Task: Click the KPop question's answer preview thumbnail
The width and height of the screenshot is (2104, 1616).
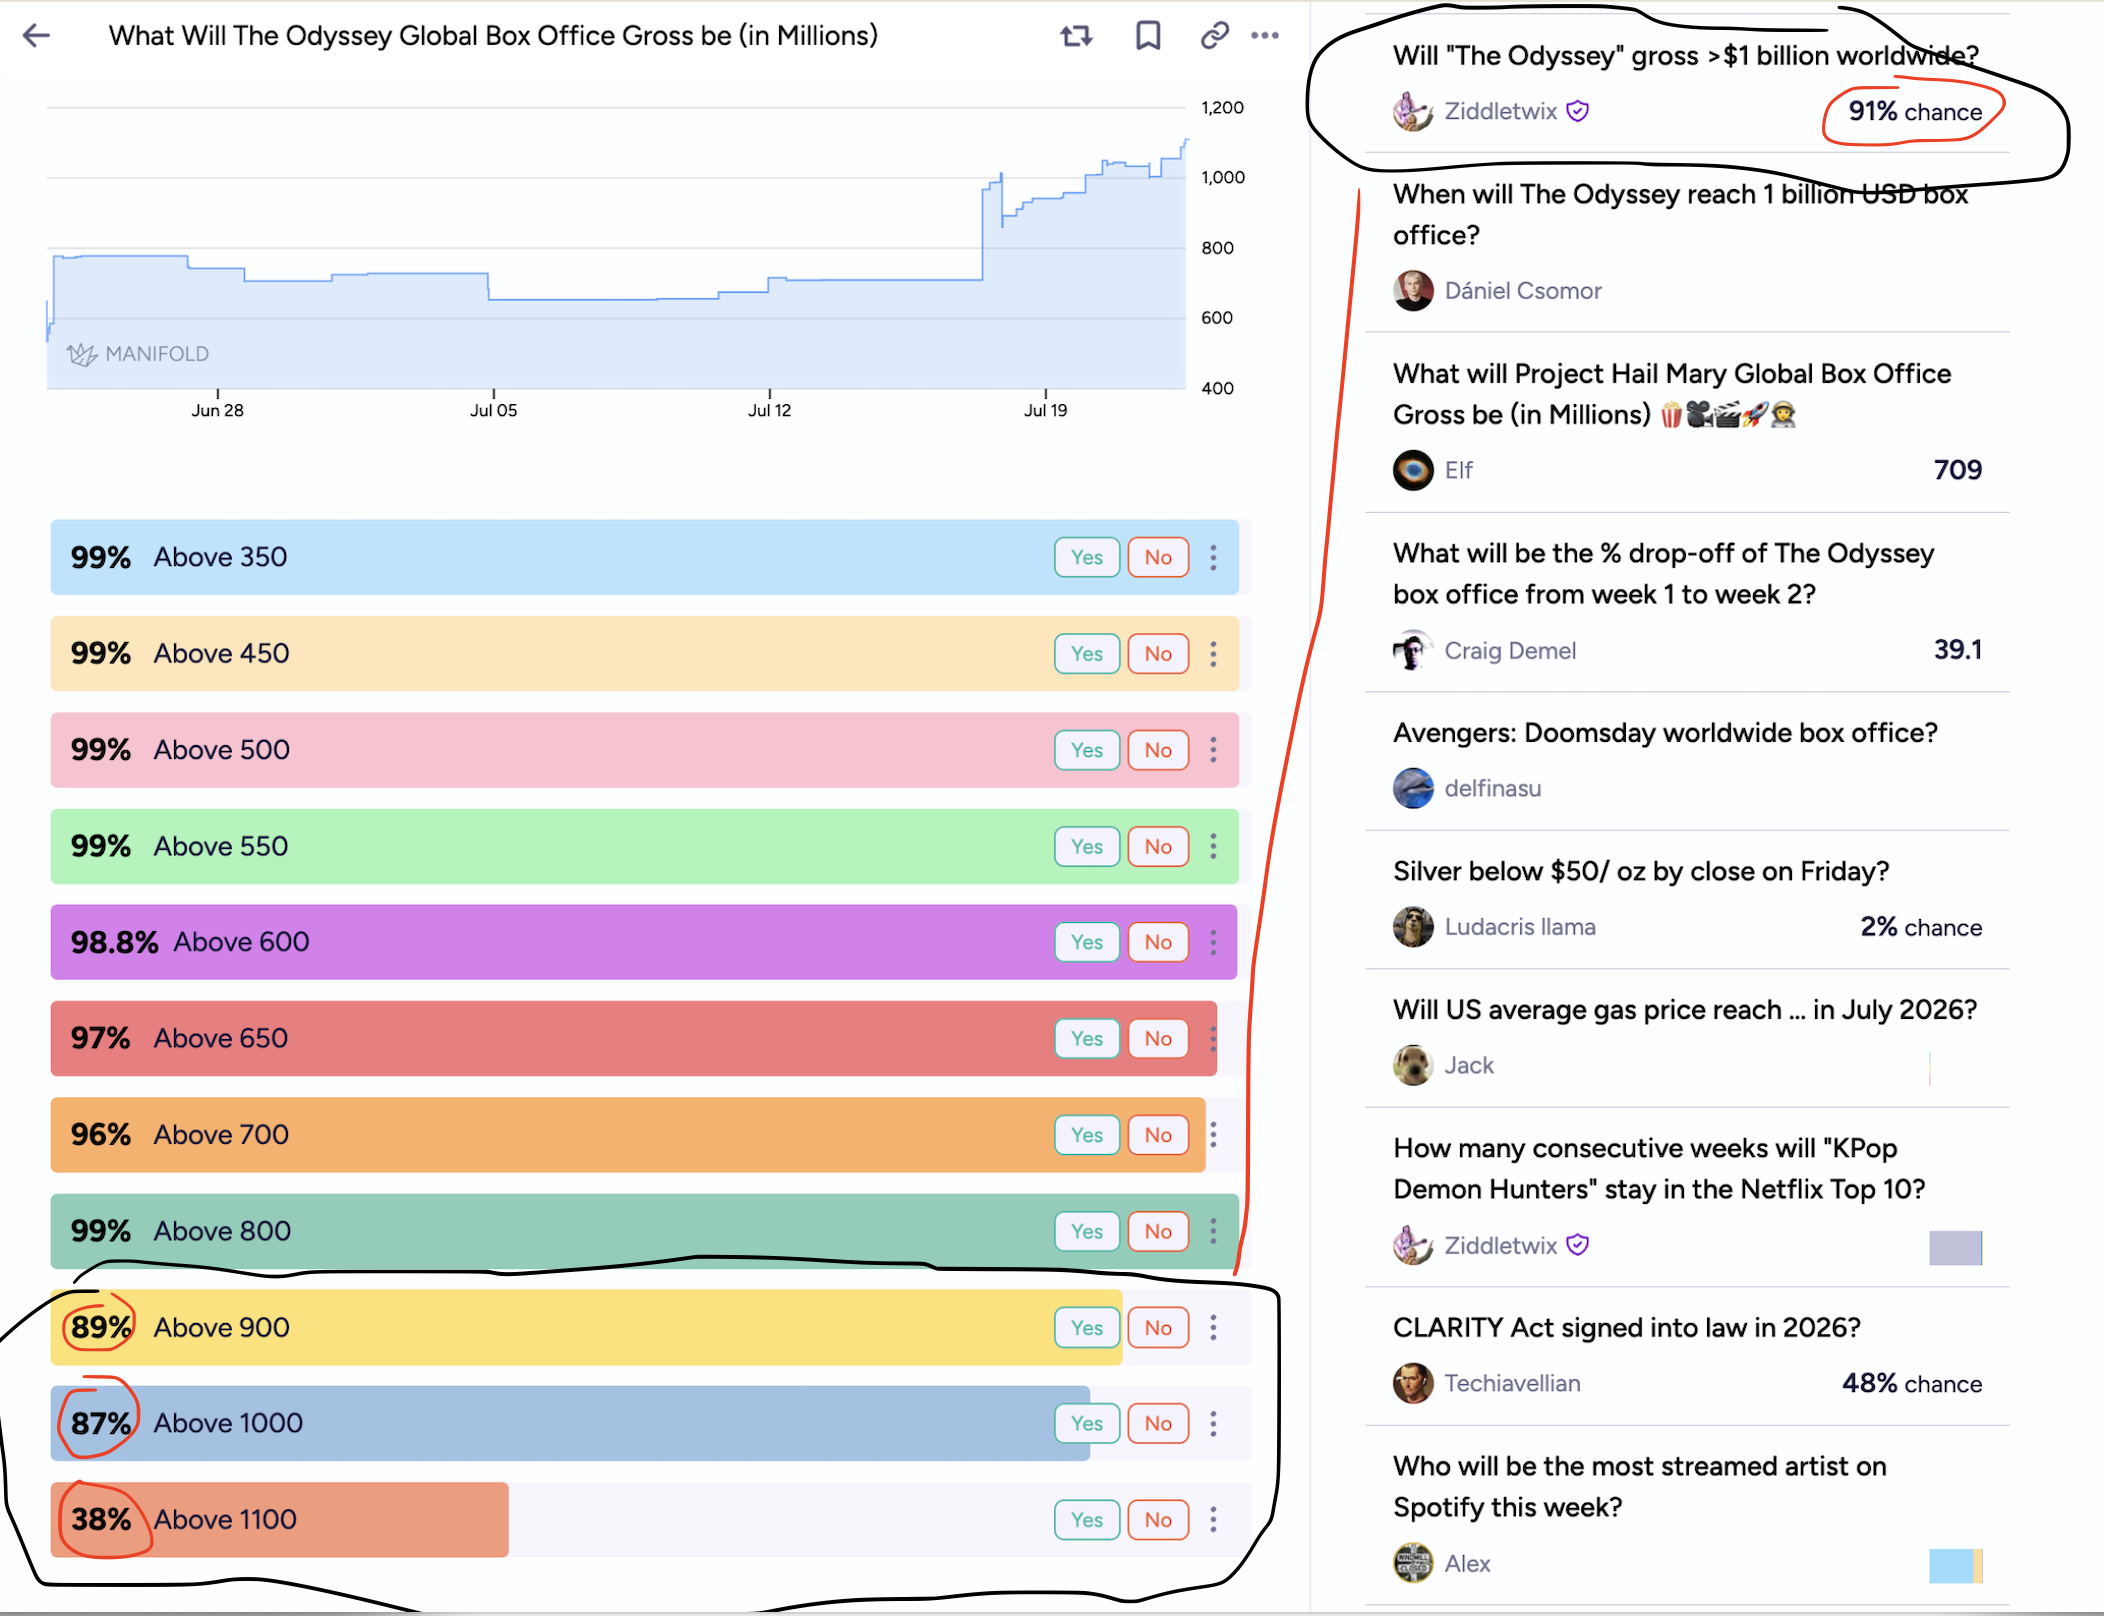Action: click(x=1956, y=1248)
